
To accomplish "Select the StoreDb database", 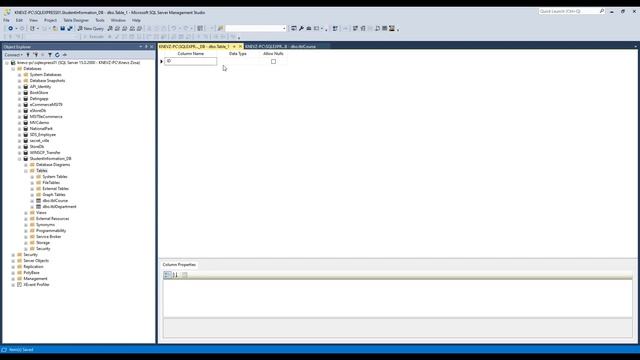I will pos(37,147).
